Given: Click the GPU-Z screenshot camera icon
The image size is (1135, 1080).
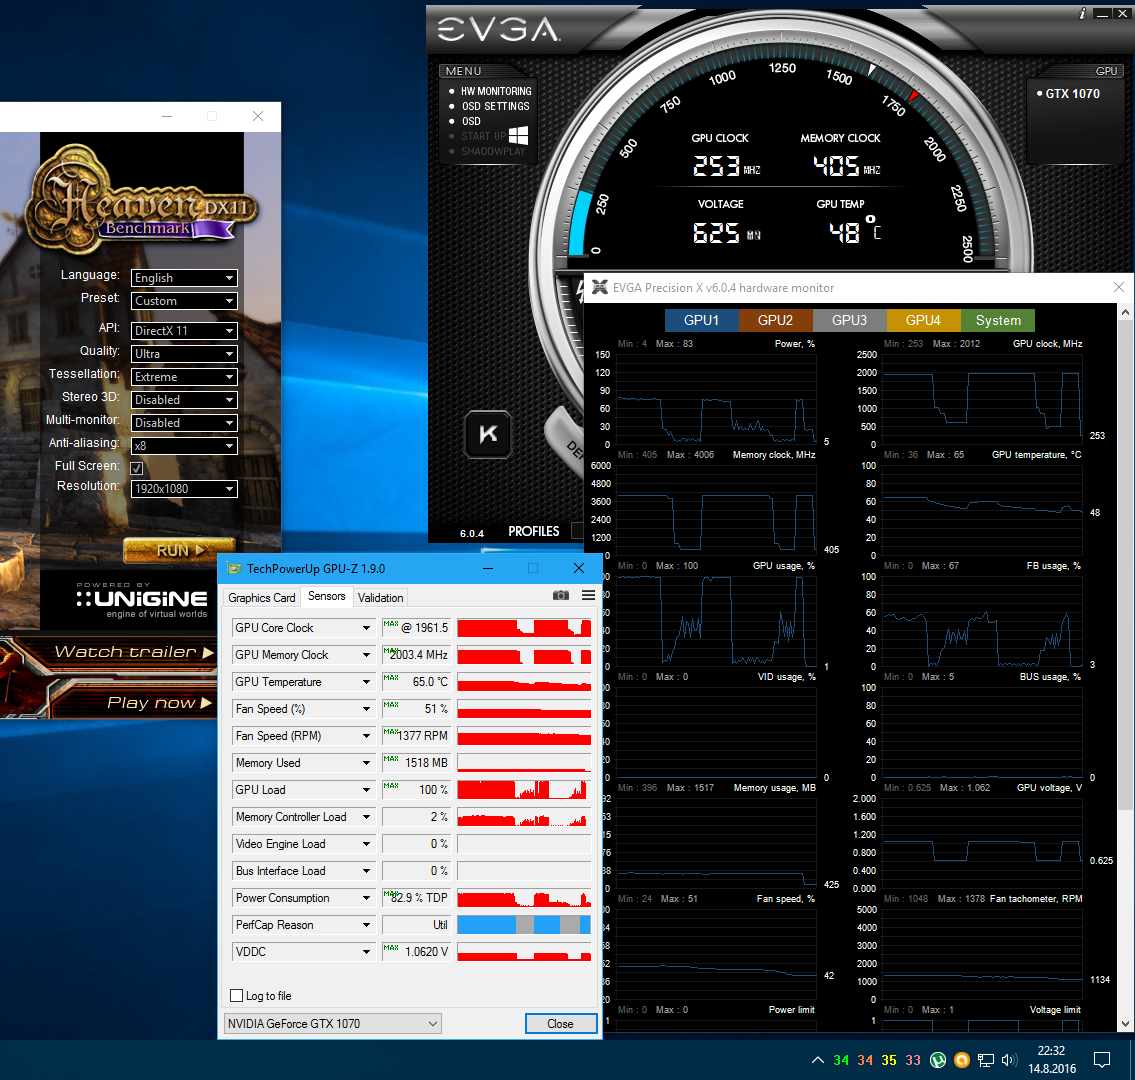Looking at the screenshot, I should [560, 595].
